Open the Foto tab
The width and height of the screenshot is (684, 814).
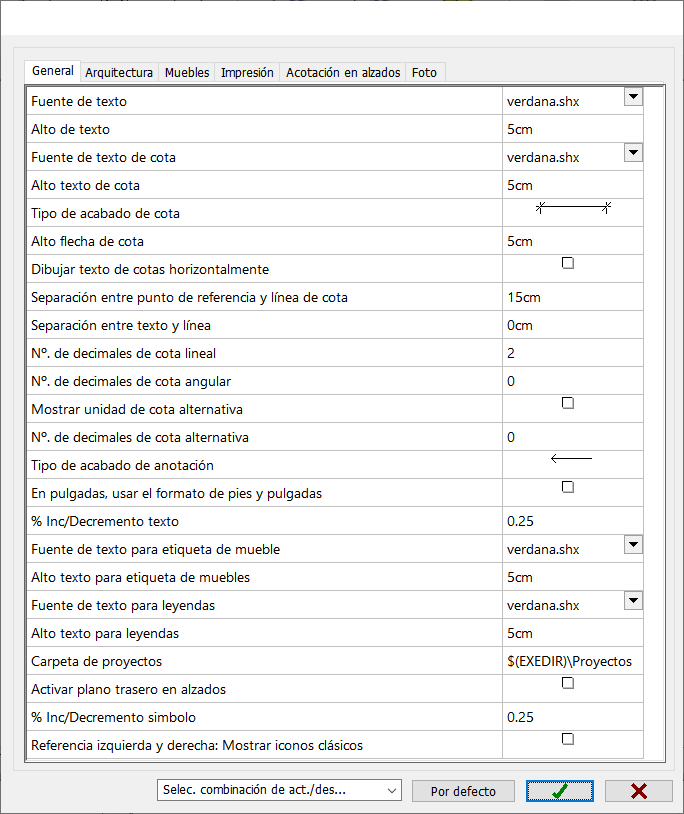[425, 73]
